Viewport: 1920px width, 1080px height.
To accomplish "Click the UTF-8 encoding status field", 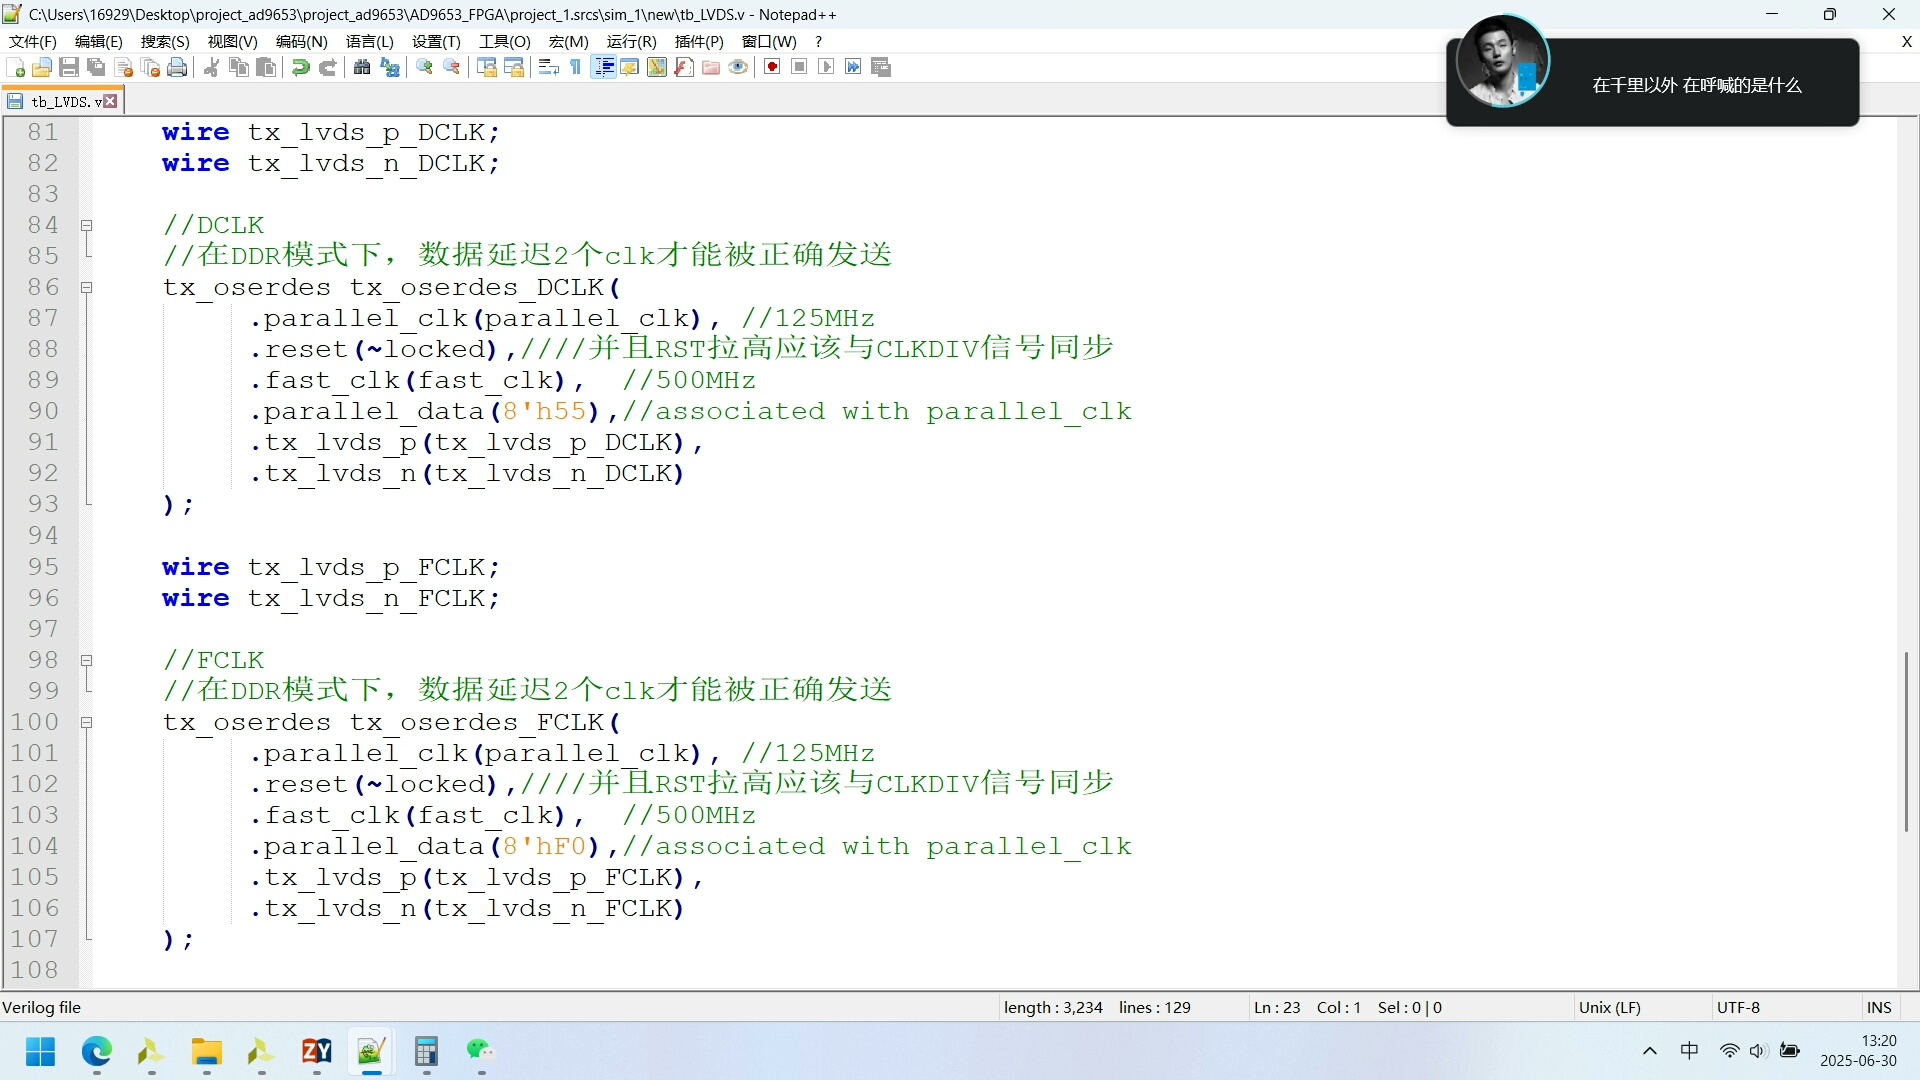I will click(x=1738, y=1007).
